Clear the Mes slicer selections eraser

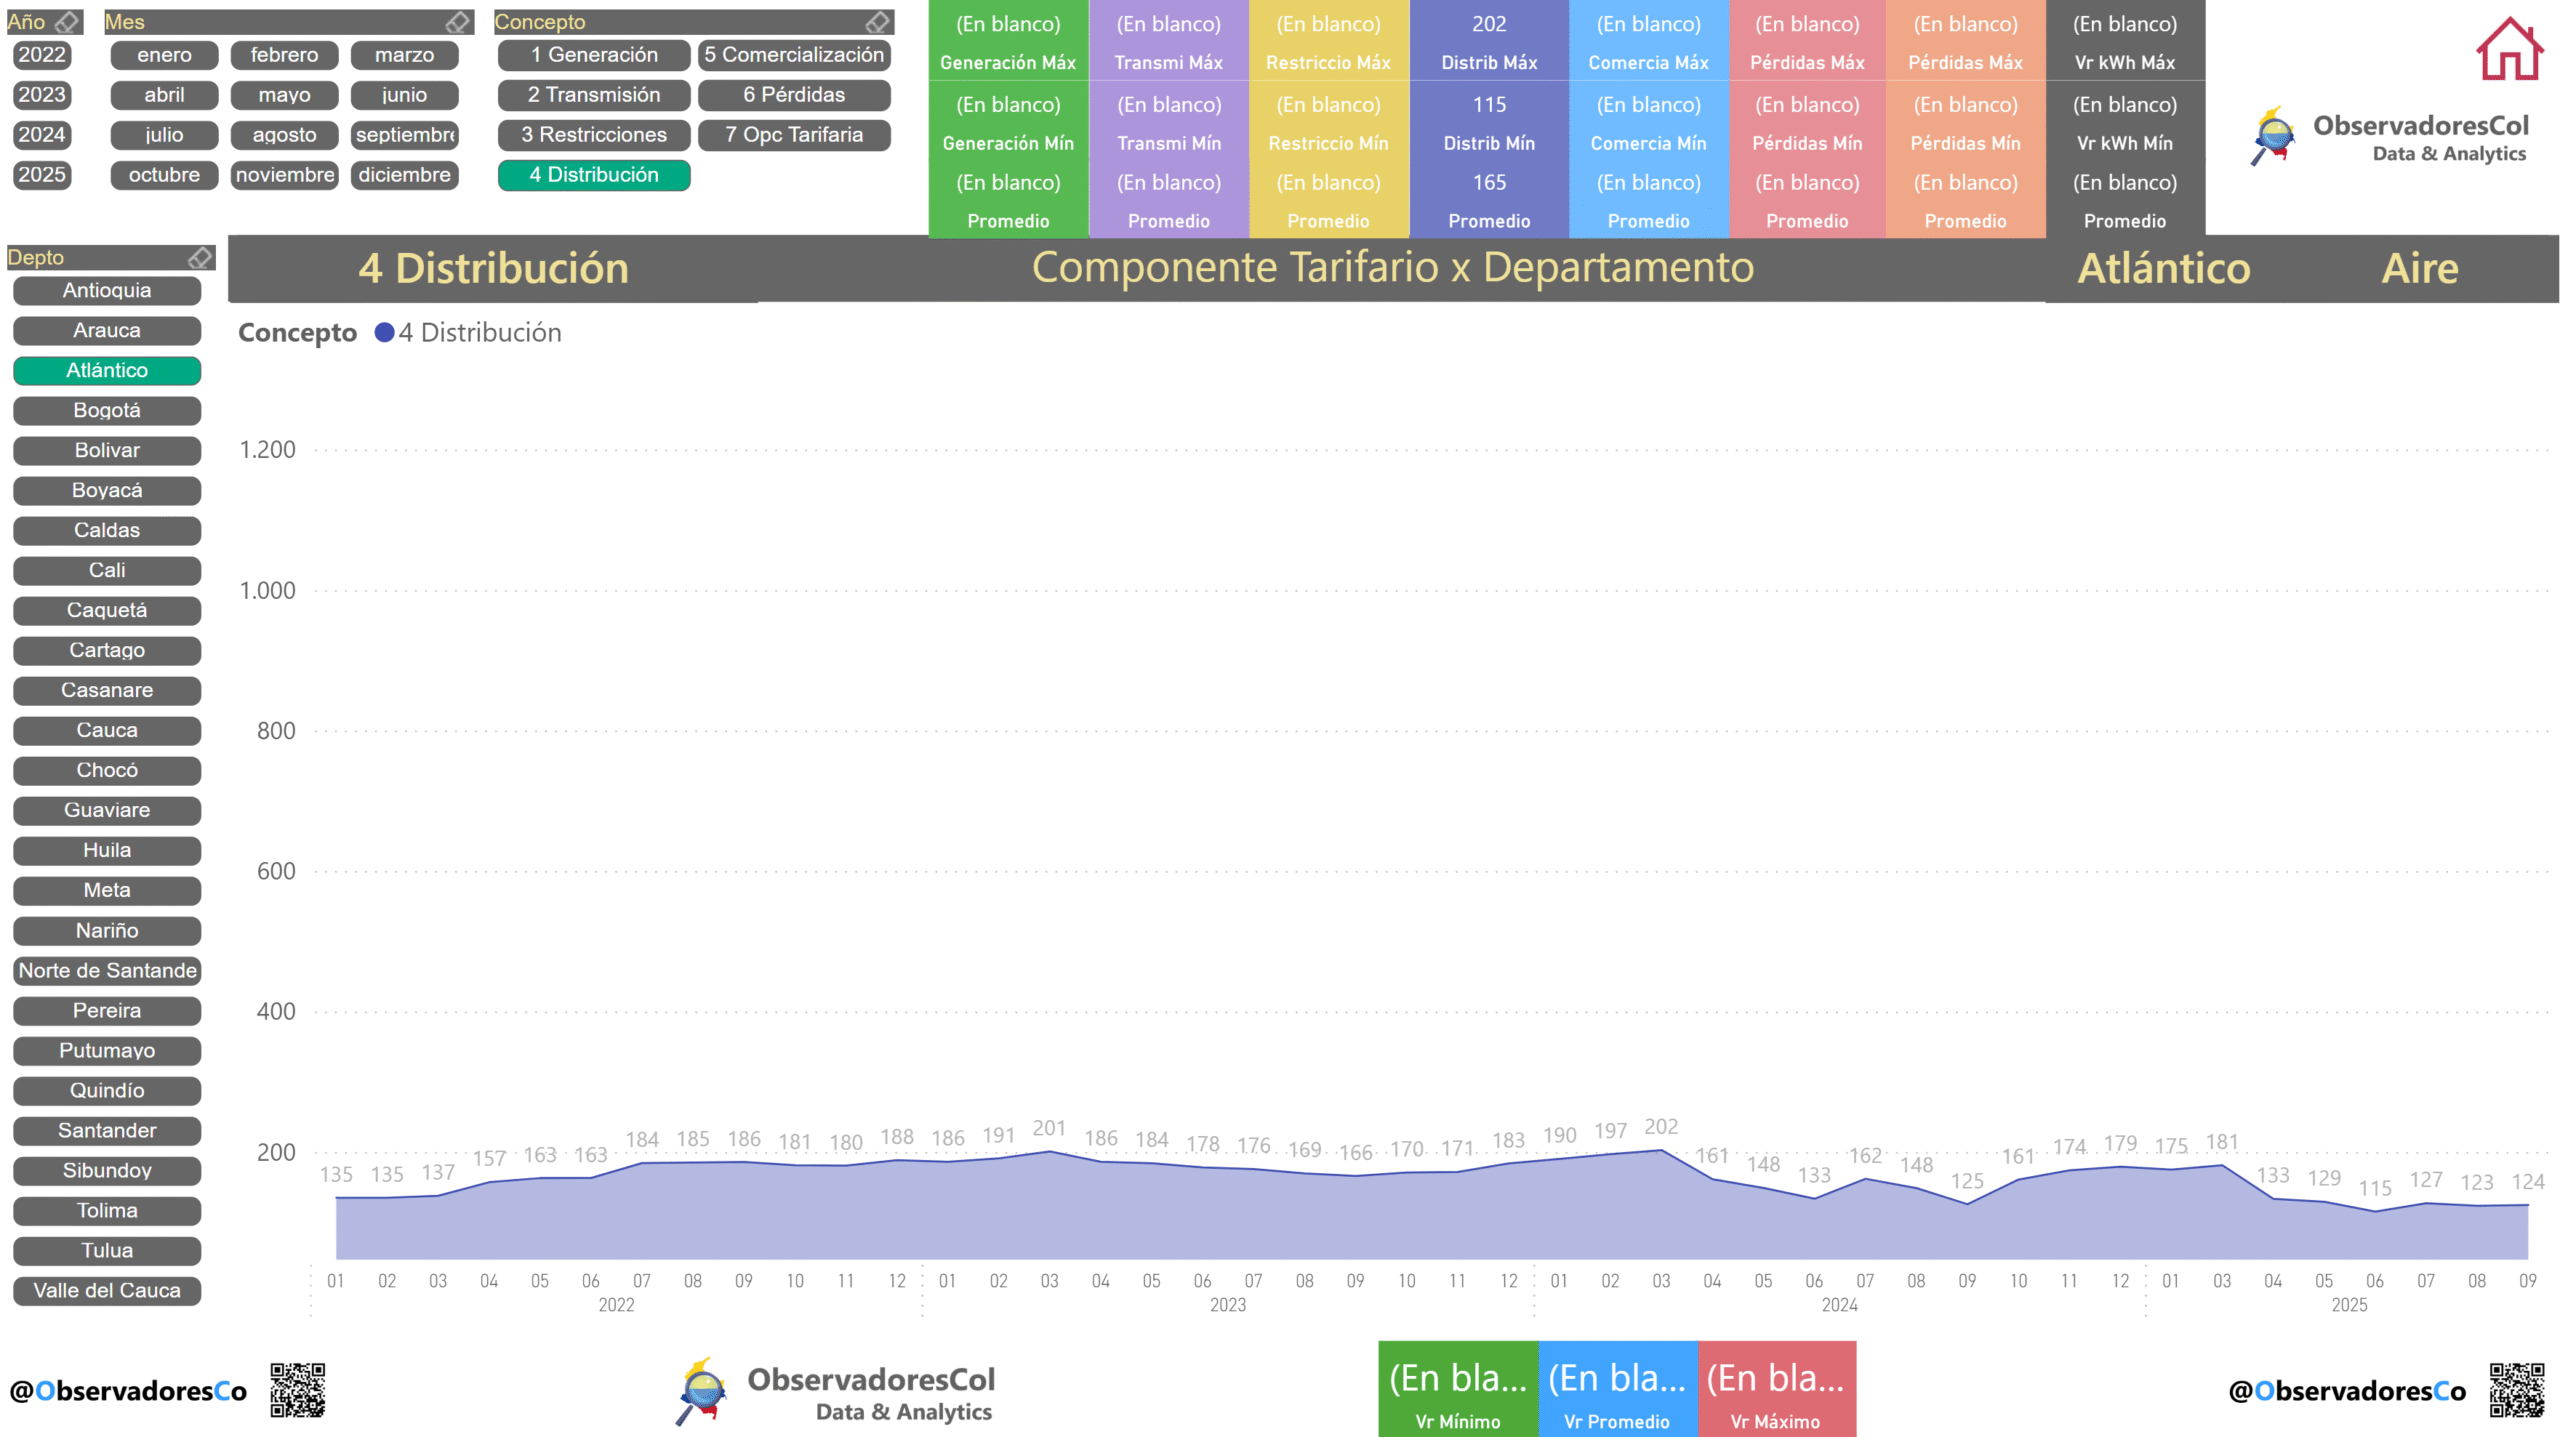[457, 22]
